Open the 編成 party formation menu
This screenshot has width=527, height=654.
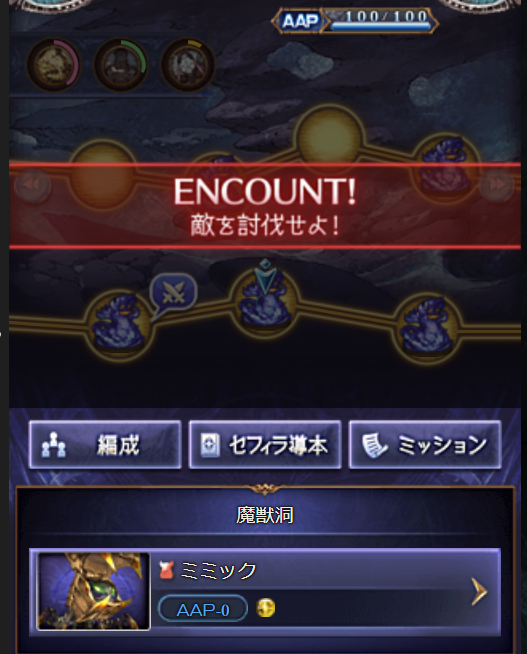click(x=105, y=445)
